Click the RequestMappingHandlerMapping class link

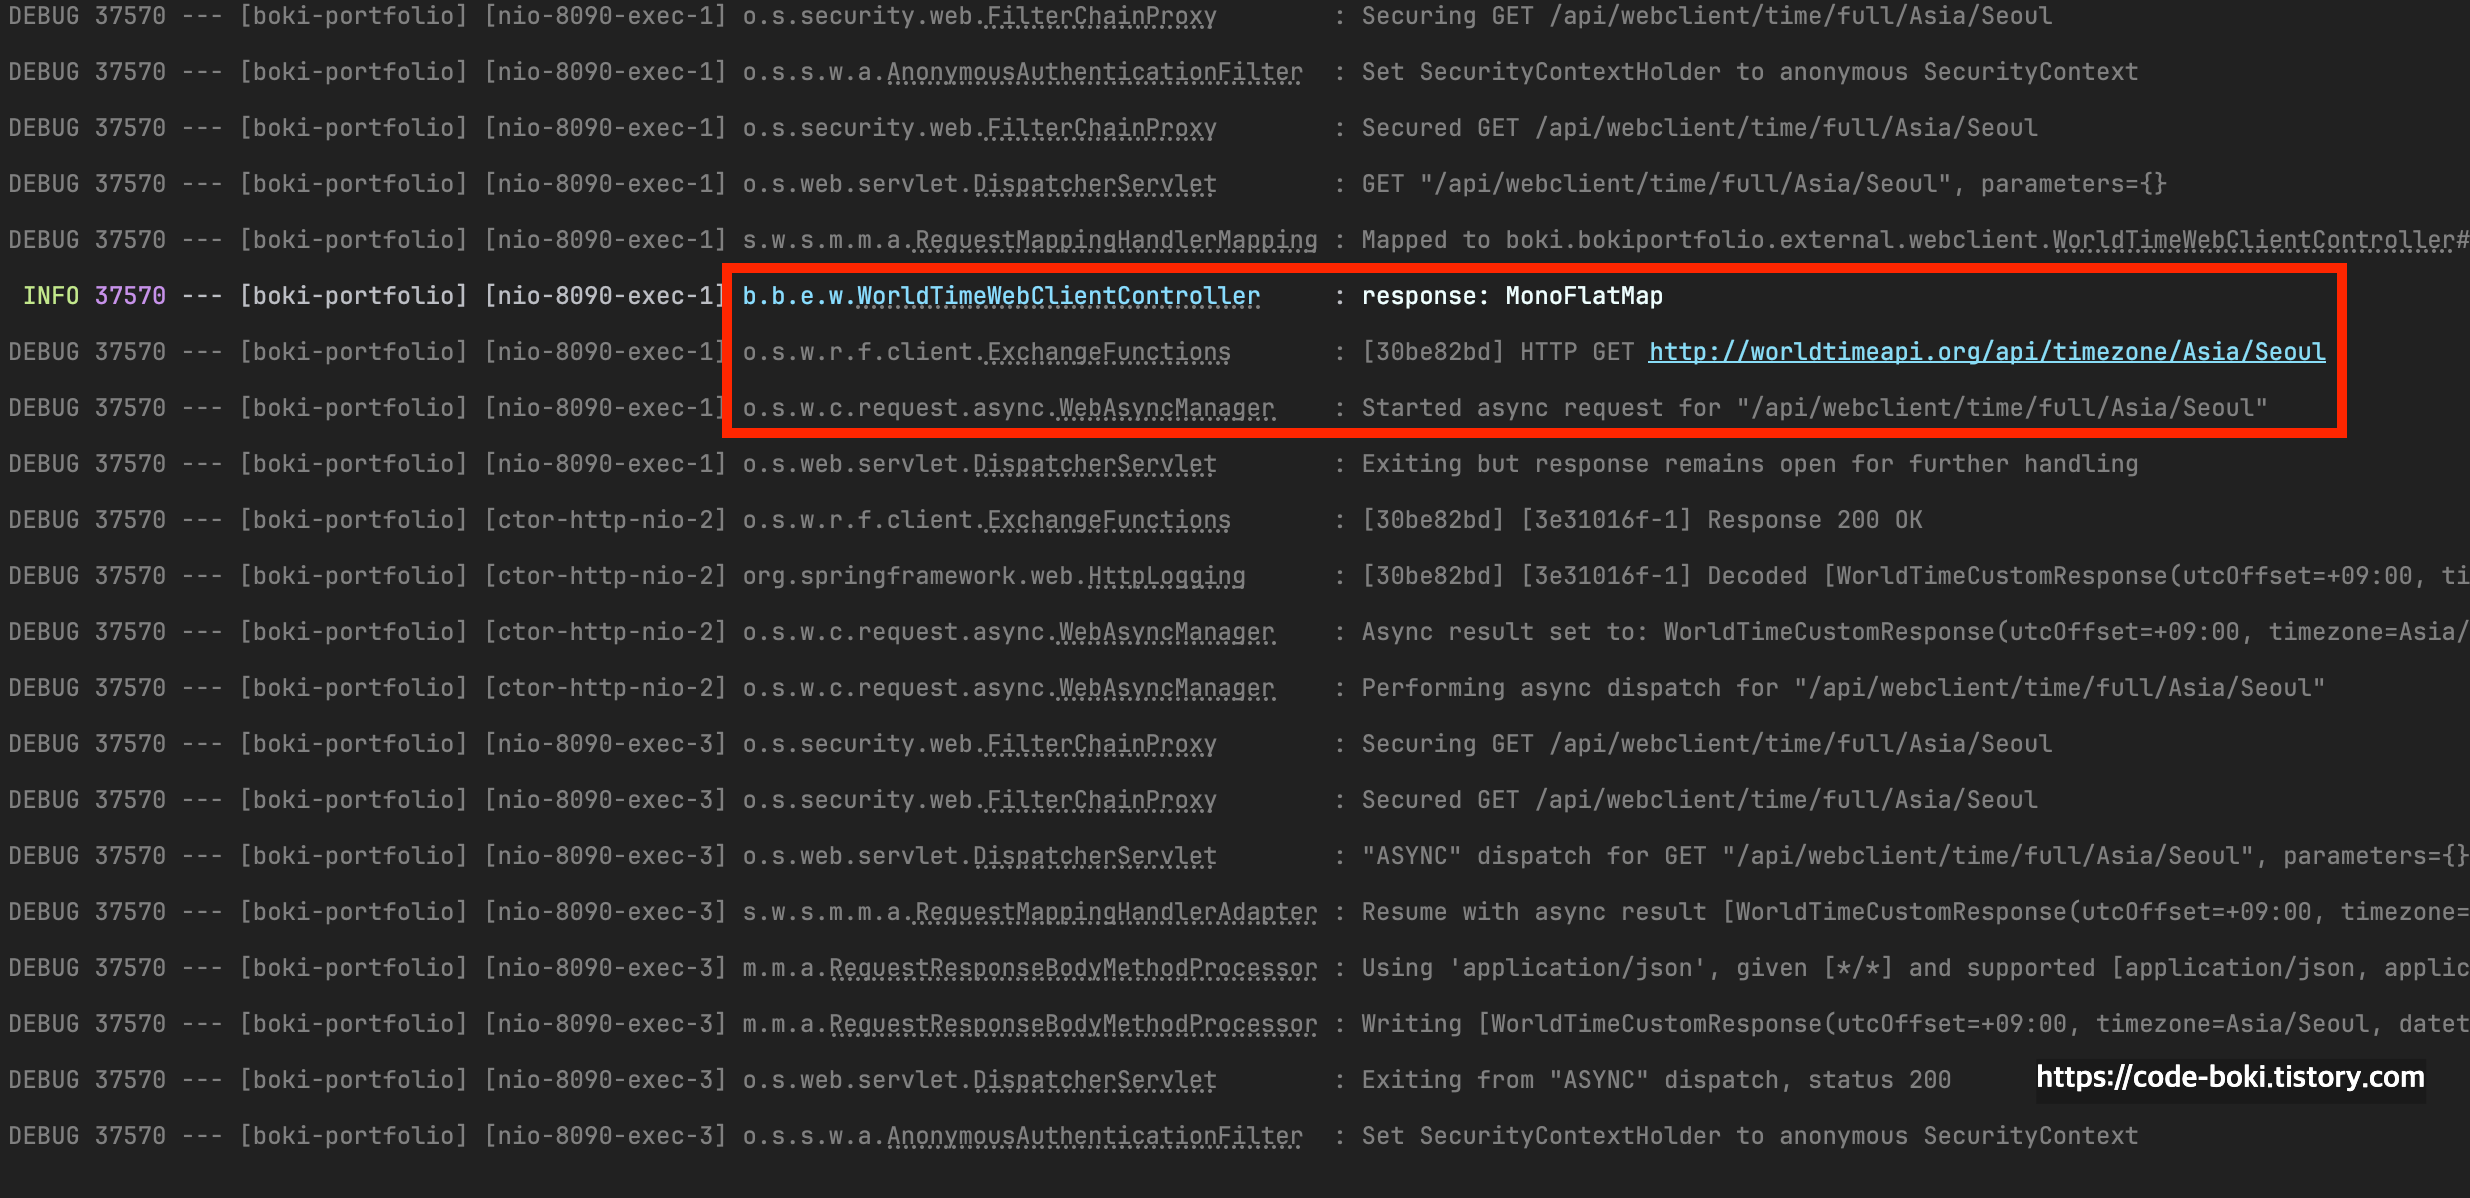click(1116, 240)
